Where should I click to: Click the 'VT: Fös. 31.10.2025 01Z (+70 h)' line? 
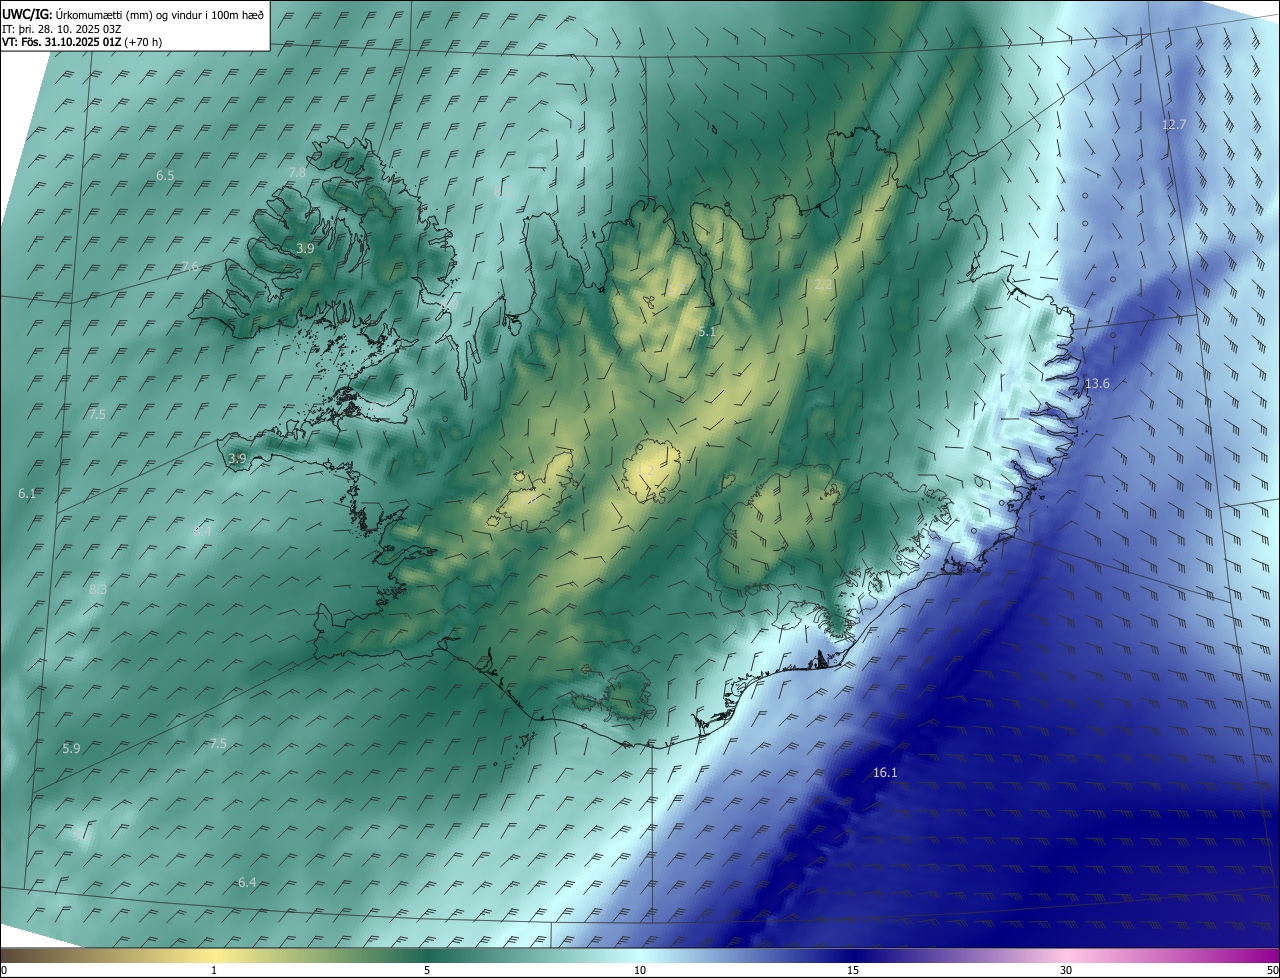click(82, 42)
